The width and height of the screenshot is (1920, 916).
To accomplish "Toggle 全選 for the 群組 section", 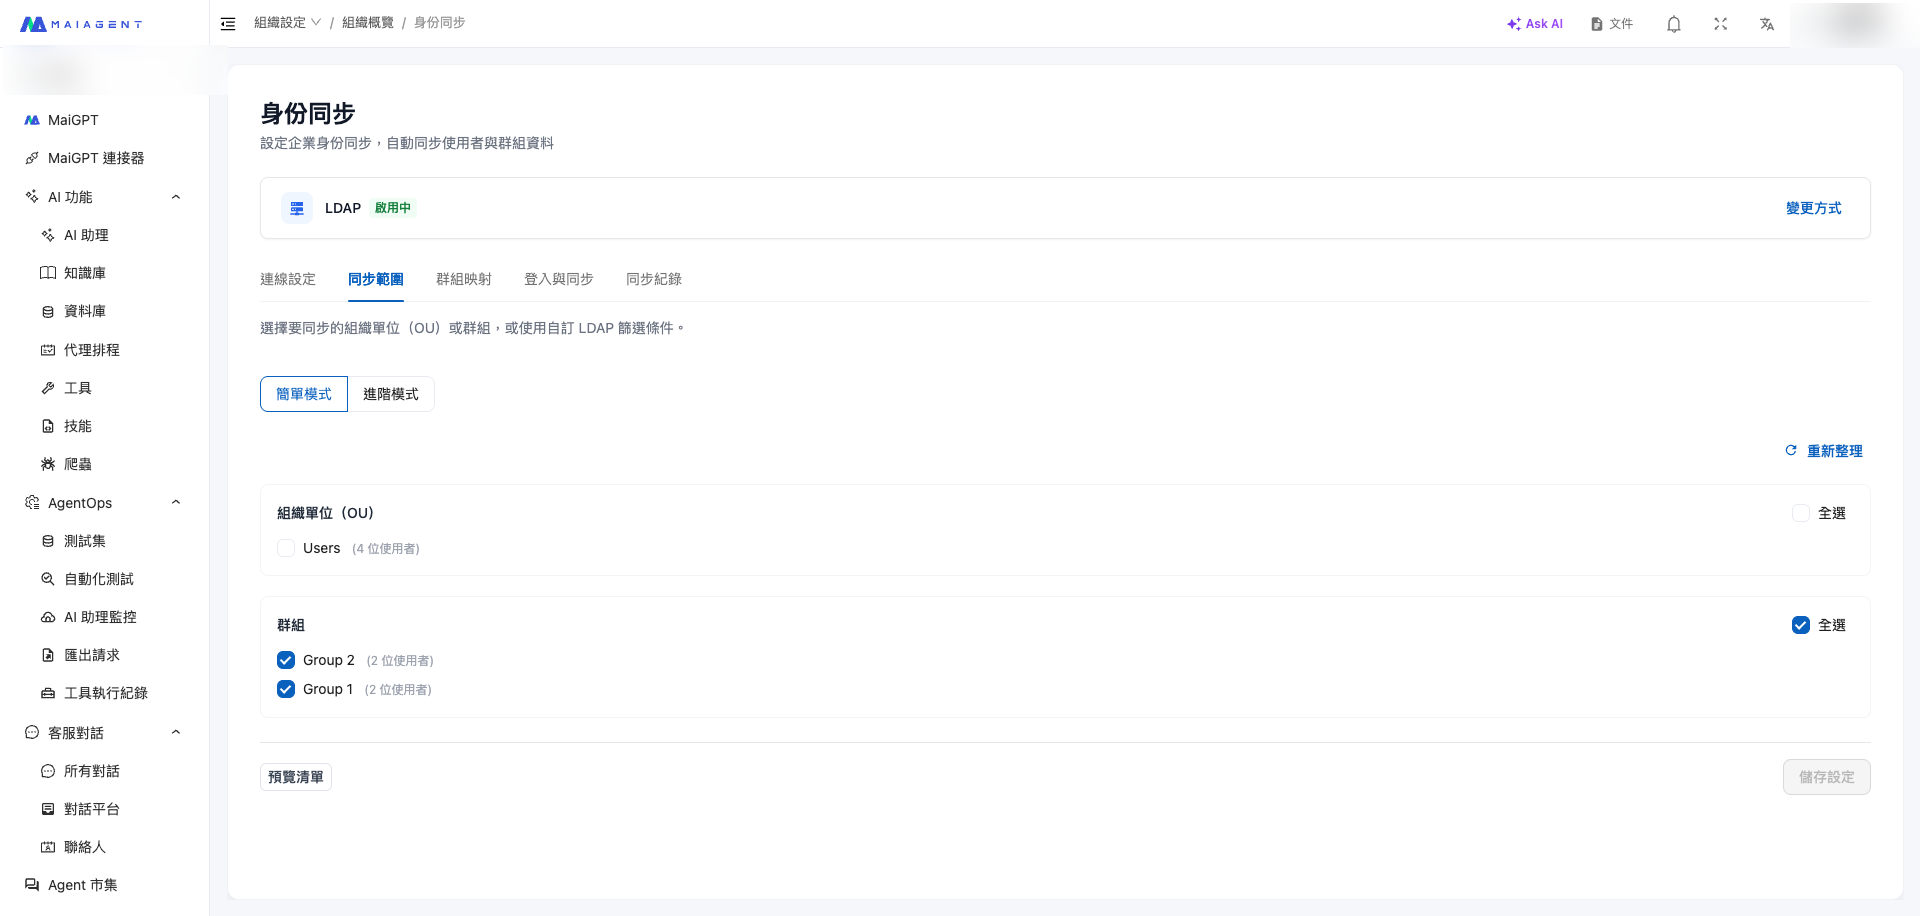I will click(x=1800, y=625).
